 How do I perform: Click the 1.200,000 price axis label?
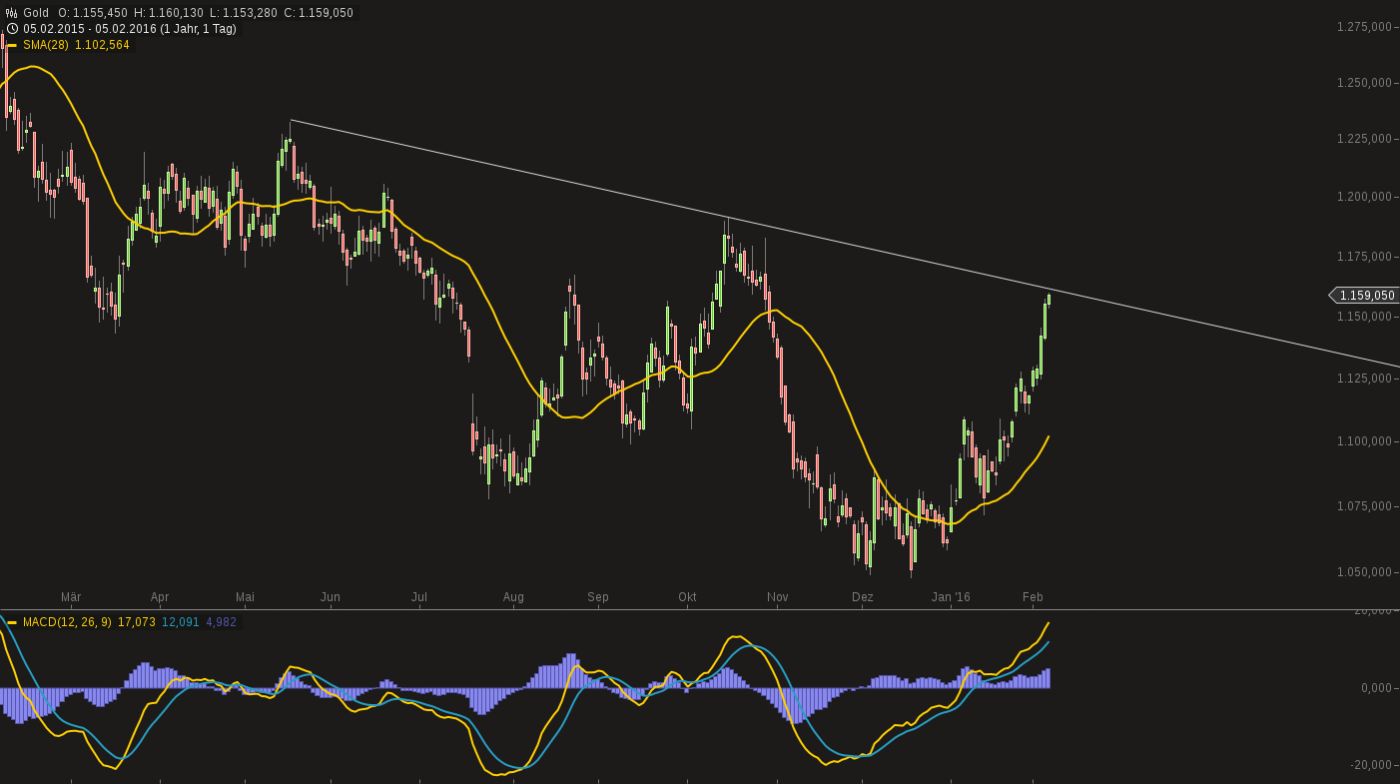pos(1365,197)
